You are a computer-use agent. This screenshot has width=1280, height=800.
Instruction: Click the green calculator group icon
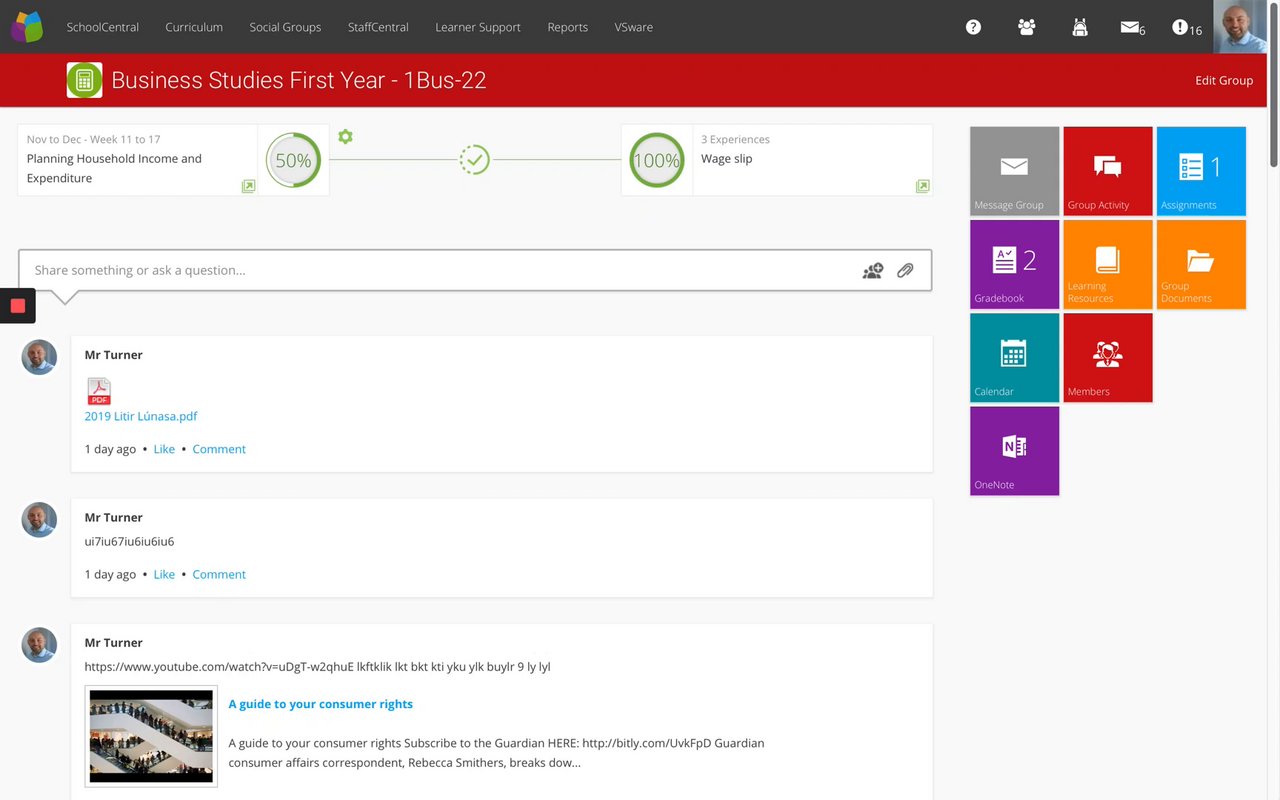tap(84, 80)
